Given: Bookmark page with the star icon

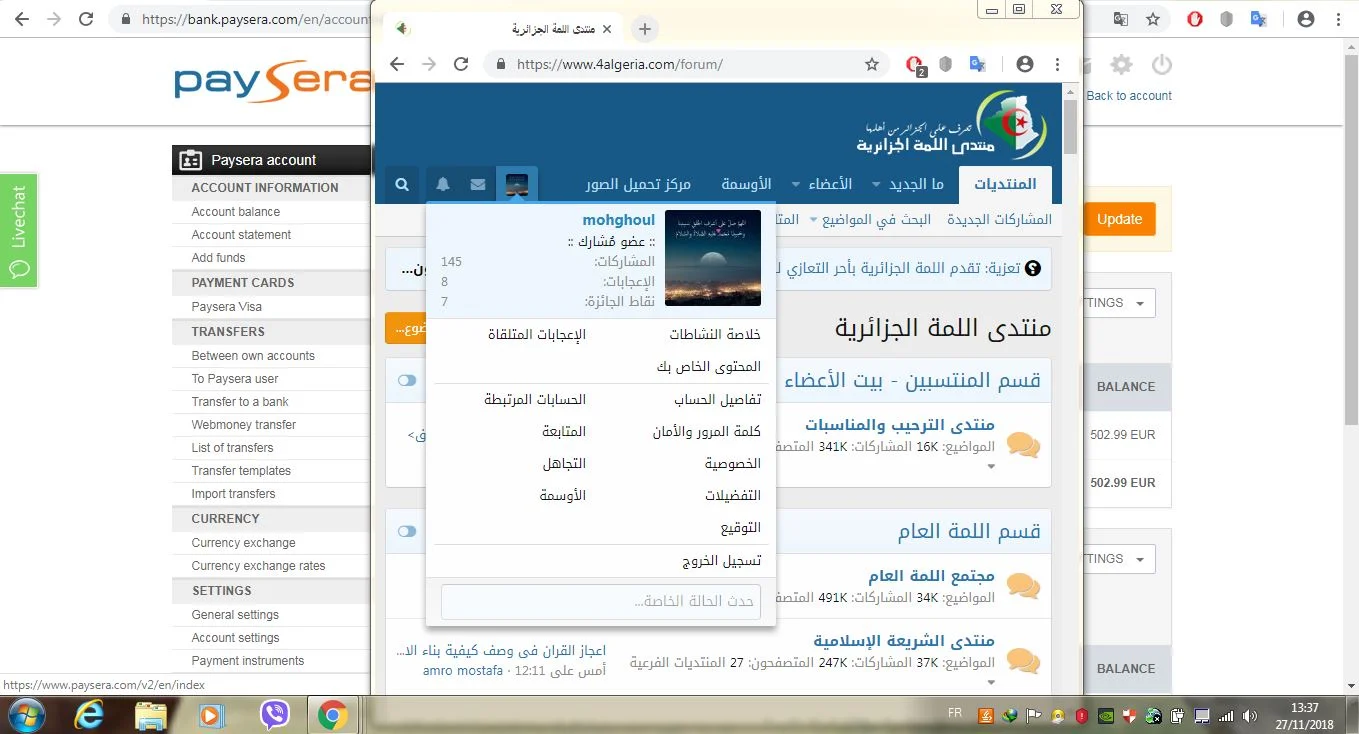Looking at the screenshot, I should point(871,64).
